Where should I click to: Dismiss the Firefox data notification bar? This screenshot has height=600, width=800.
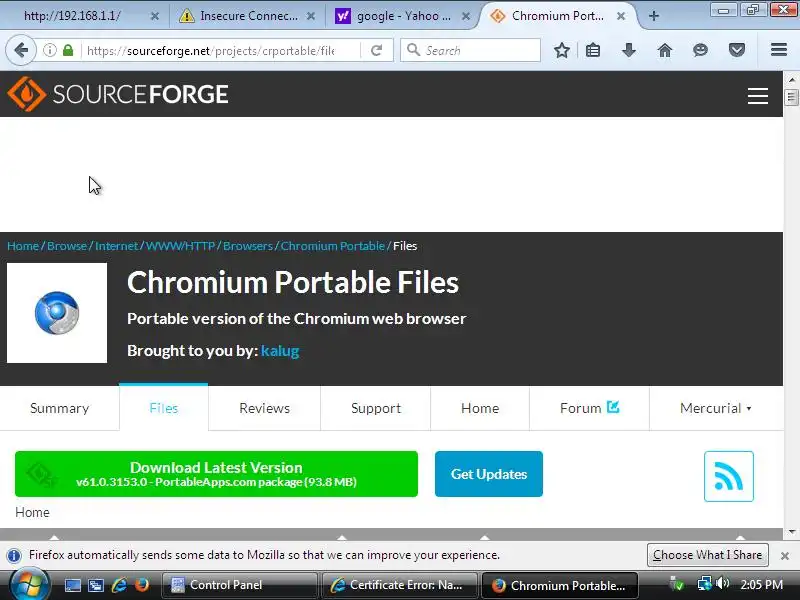pos(785,556)
